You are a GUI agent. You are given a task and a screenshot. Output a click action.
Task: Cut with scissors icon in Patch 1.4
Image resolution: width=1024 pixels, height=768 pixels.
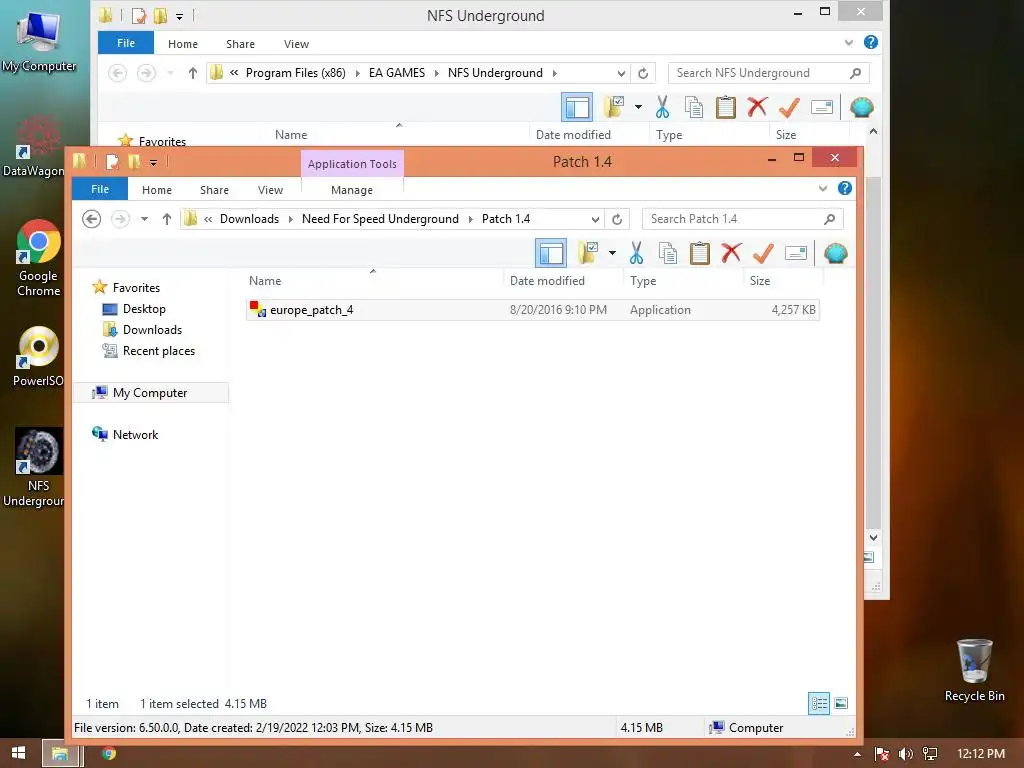pos(636,253)
